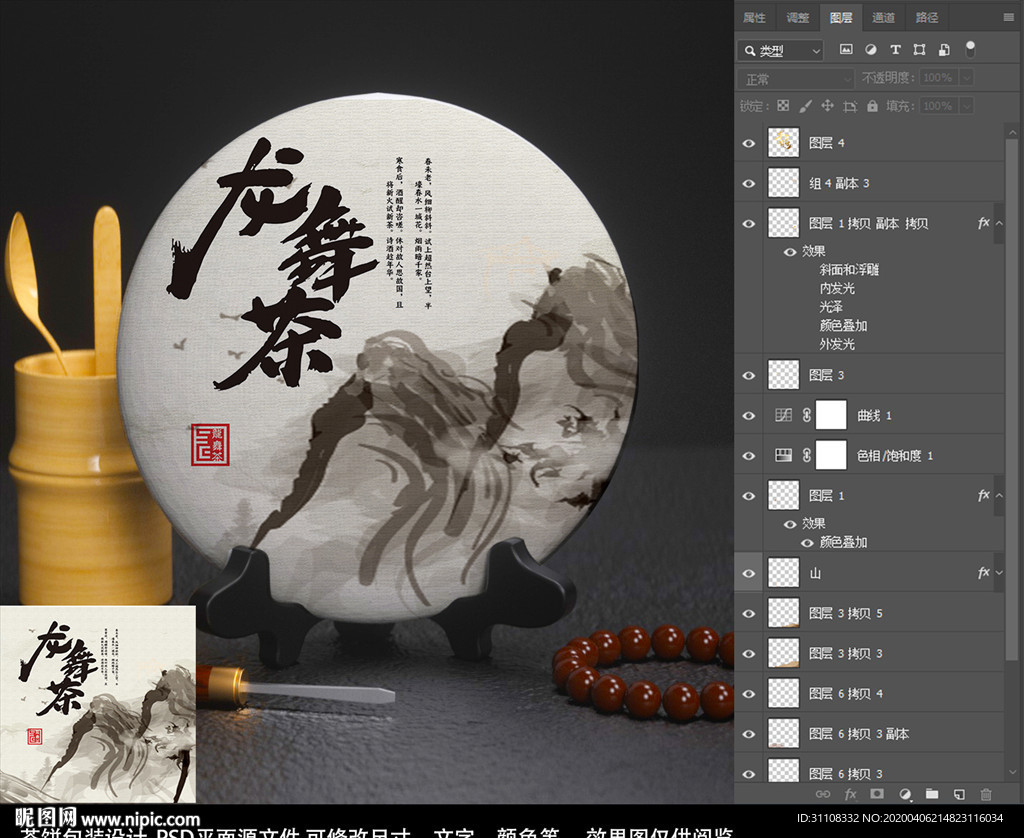This screenshot has height=838, width=1024.
Task: Hide the 图层 4 layer
Action: pos(748,142)
